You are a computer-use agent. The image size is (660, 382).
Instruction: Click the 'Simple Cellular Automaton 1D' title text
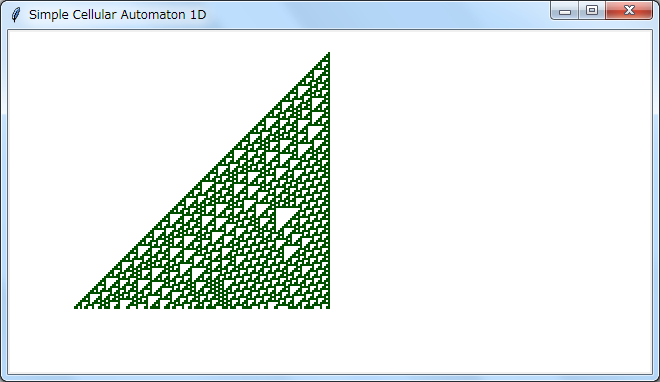[x=117, y=15]
